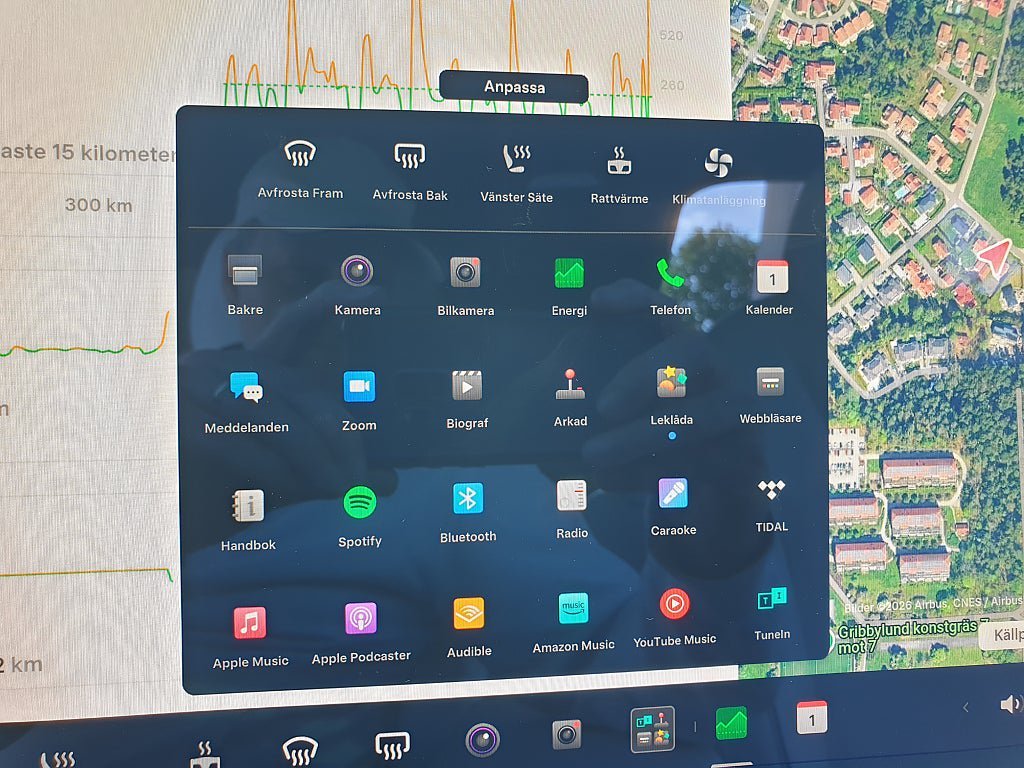The image size is (1024, 768).
Task: Click the dashcam icon in bottom dock
Action: click(x=567, y=734)
